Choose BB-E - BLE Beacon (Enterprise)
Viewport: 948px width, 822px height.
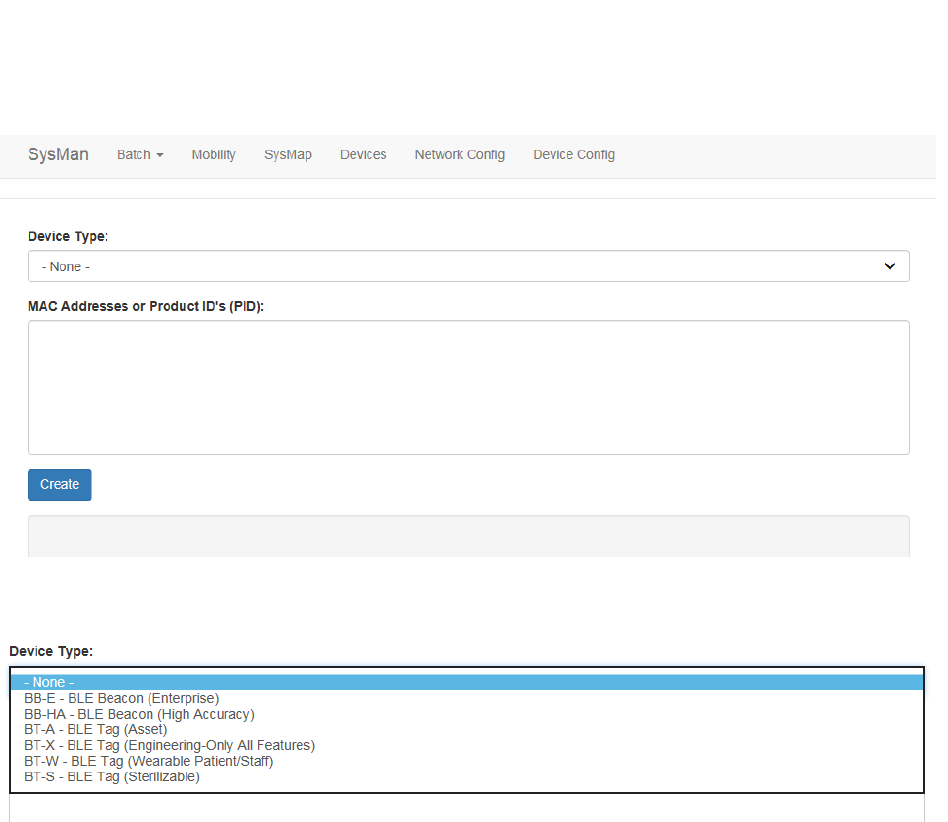[467, 698]
